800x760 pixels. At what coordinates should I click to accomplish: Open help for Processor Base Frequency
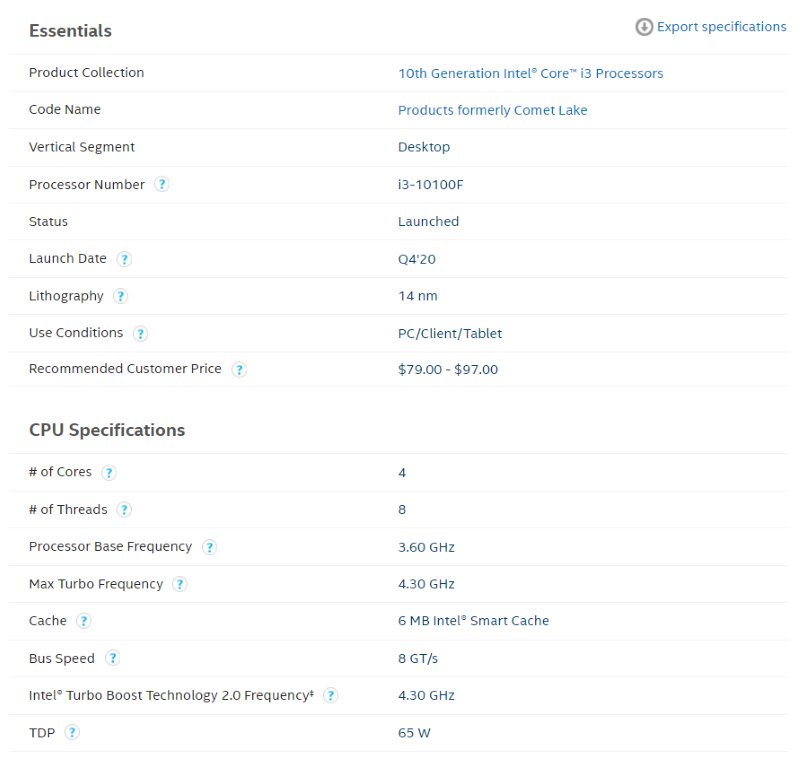[x=209, y=547]
